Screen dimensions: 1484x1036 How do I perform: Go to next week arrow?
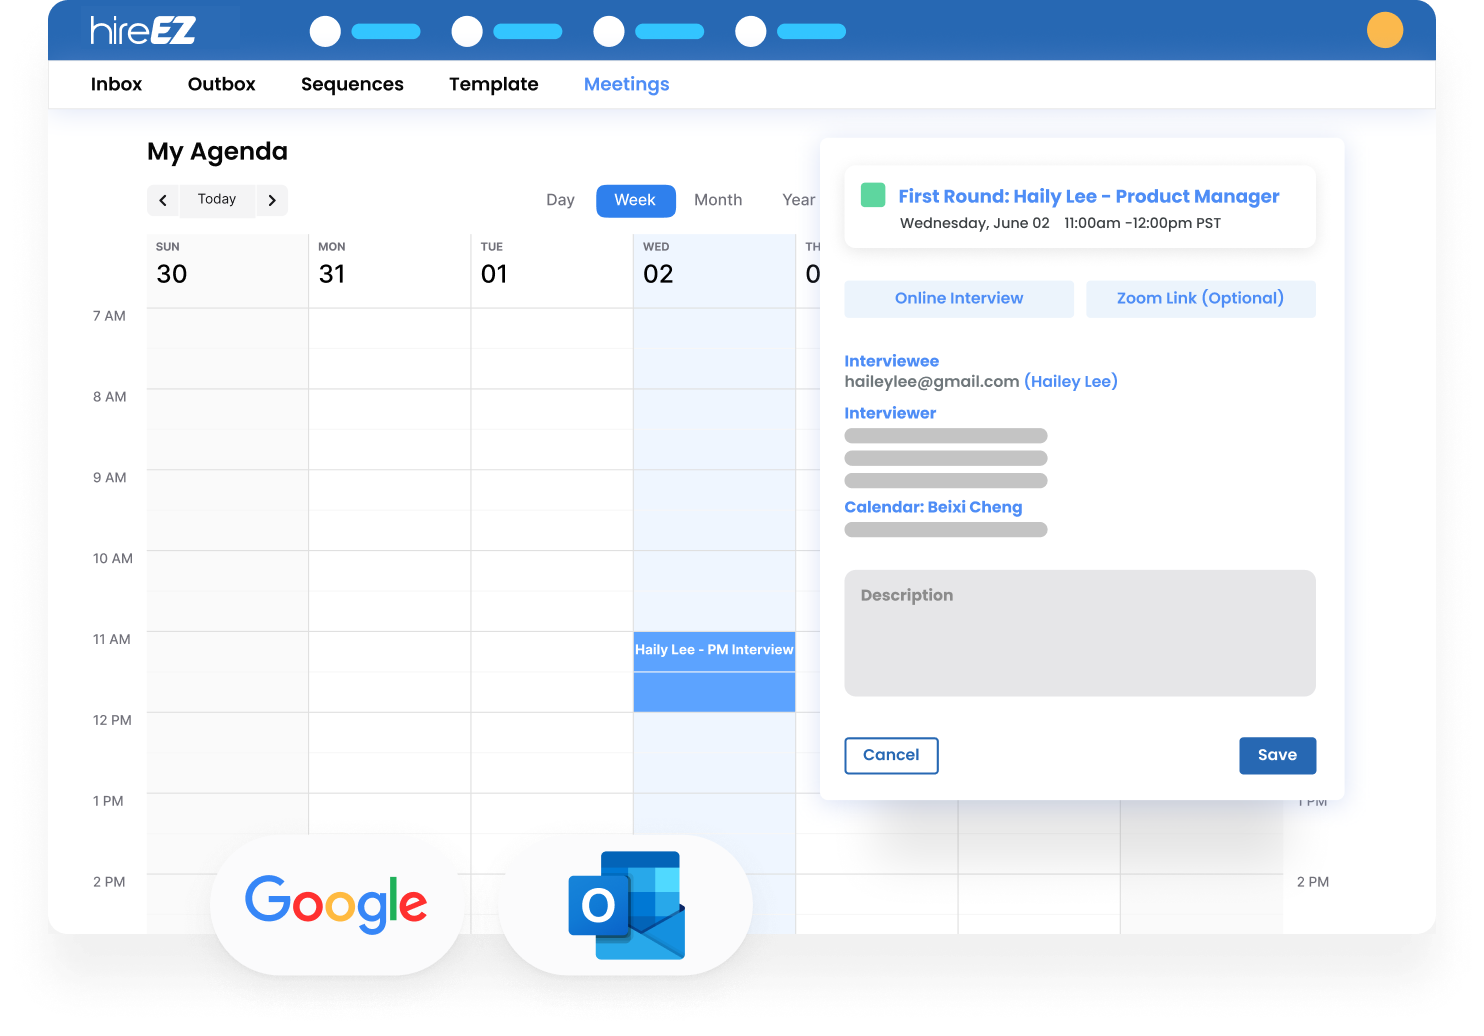pyautogui.click(x=272, y=200)
